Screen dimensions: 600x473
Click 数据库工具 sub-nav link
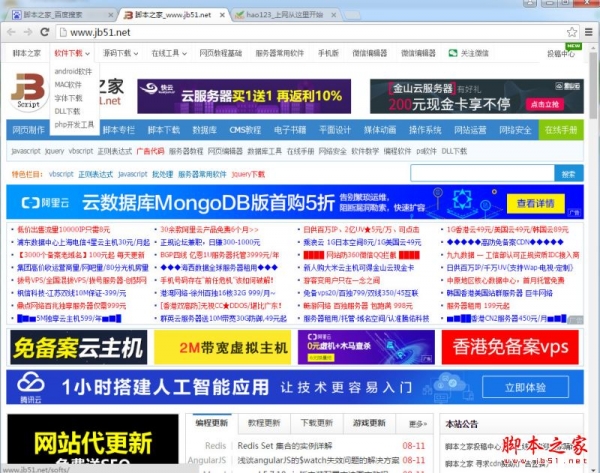coord(264,151)
